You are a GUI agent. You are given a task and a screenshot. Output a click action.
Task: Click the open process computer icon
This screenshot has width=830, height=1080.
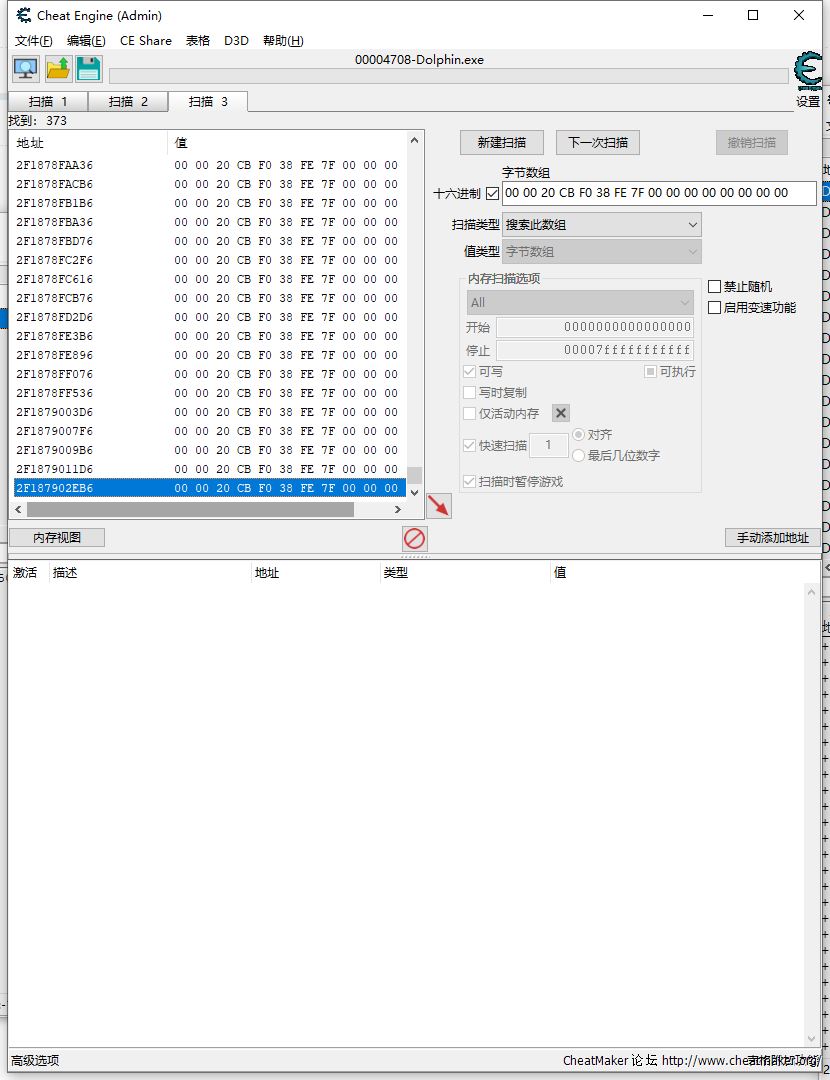(x=25, y=68)
